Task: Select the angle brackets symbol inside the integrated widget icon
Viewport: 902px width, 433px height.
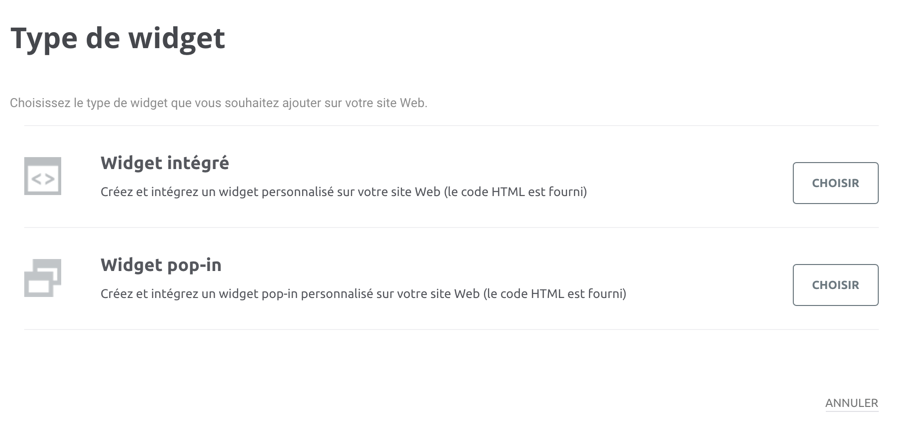Action: [x=43, y=179]
